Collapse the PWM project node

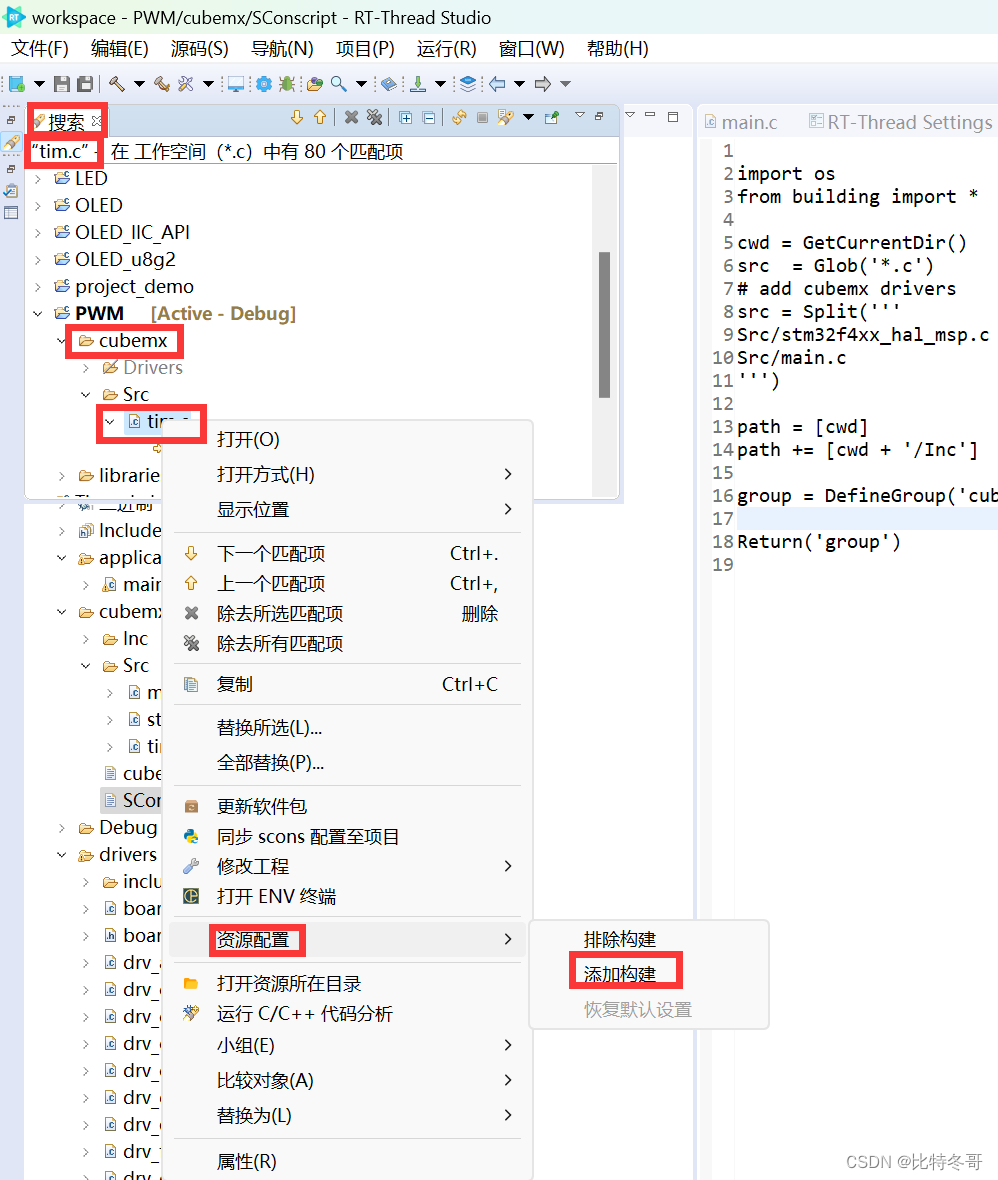(x=38, y=314)
